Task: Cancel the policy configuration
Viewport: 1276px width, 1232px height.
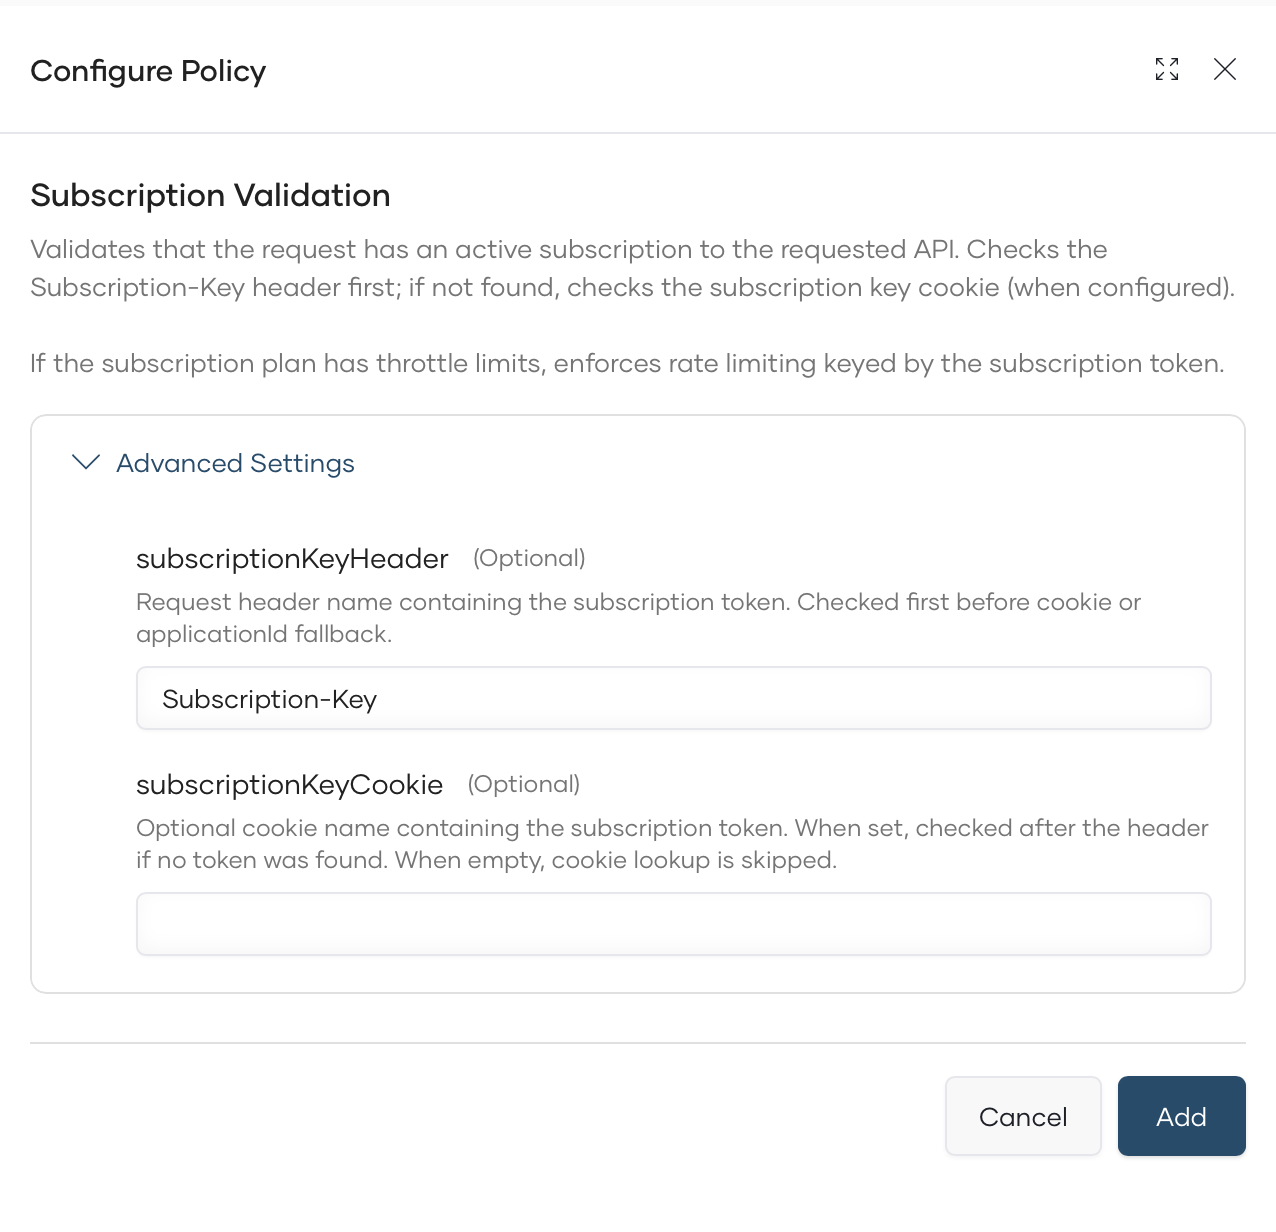Action: [1023, 1116]
